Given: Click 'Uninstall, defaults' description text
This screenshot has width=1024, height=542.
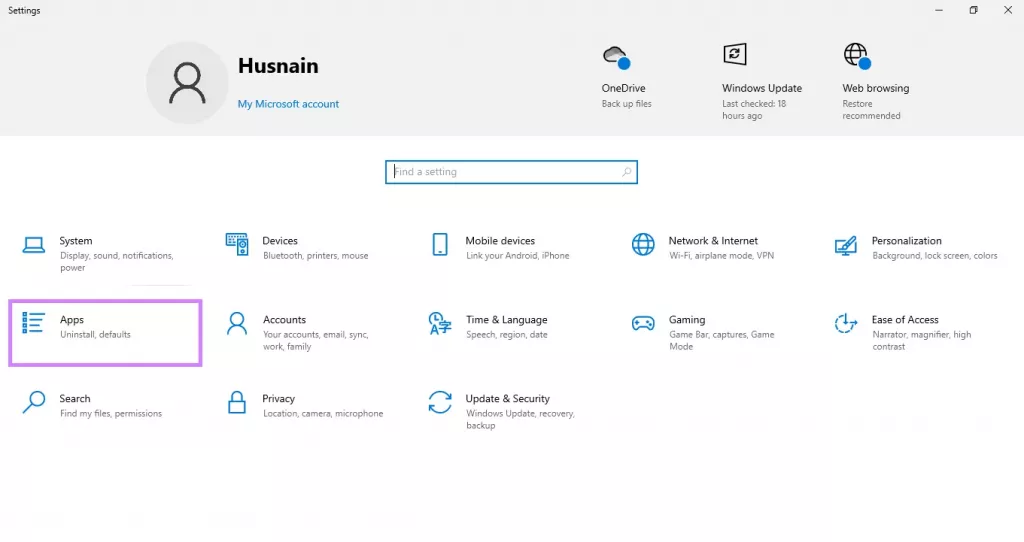Looking at the screenshot, I should coord(95,334).
